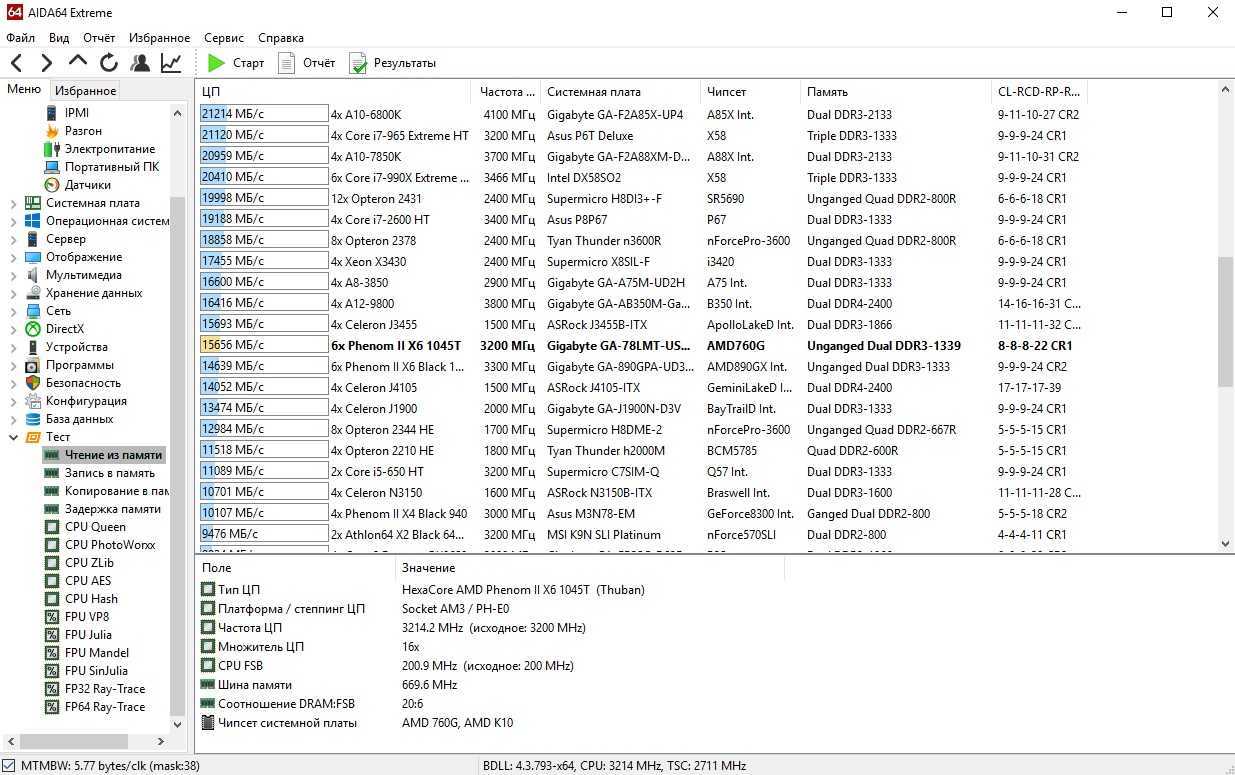
Task: Sort by the Память column header
Action: [x=827, y=92]
